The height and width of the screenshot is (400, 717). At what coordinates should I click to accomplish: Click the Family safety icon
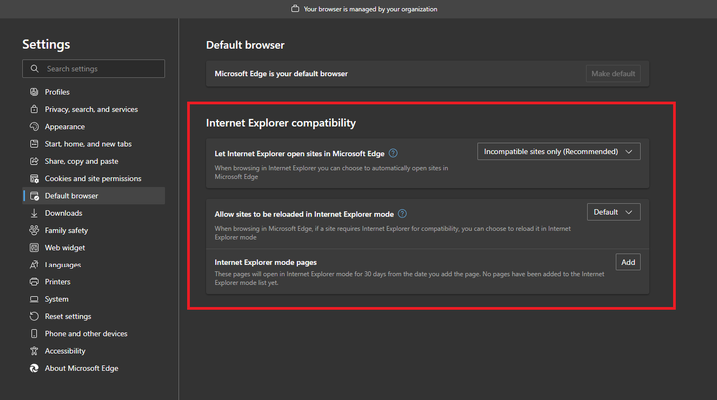(x=34, y=230)
